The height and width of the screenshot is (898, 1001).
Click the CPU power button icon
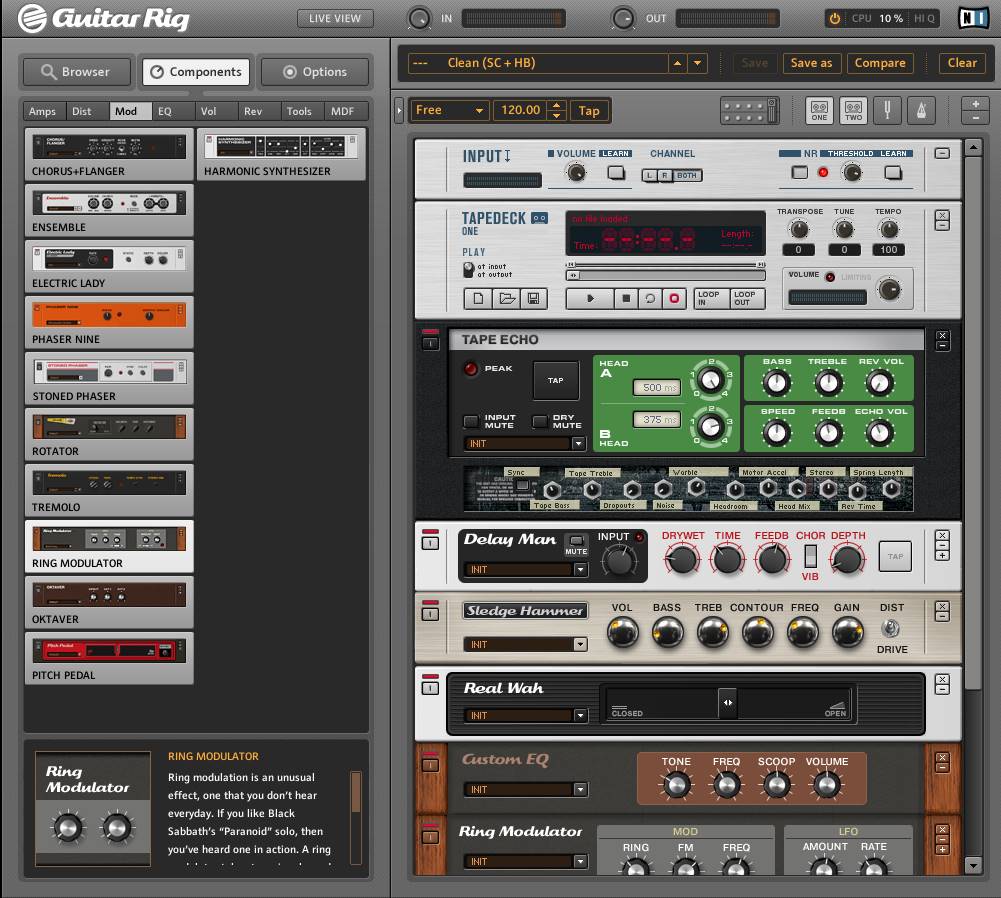[x=834, y=19]
